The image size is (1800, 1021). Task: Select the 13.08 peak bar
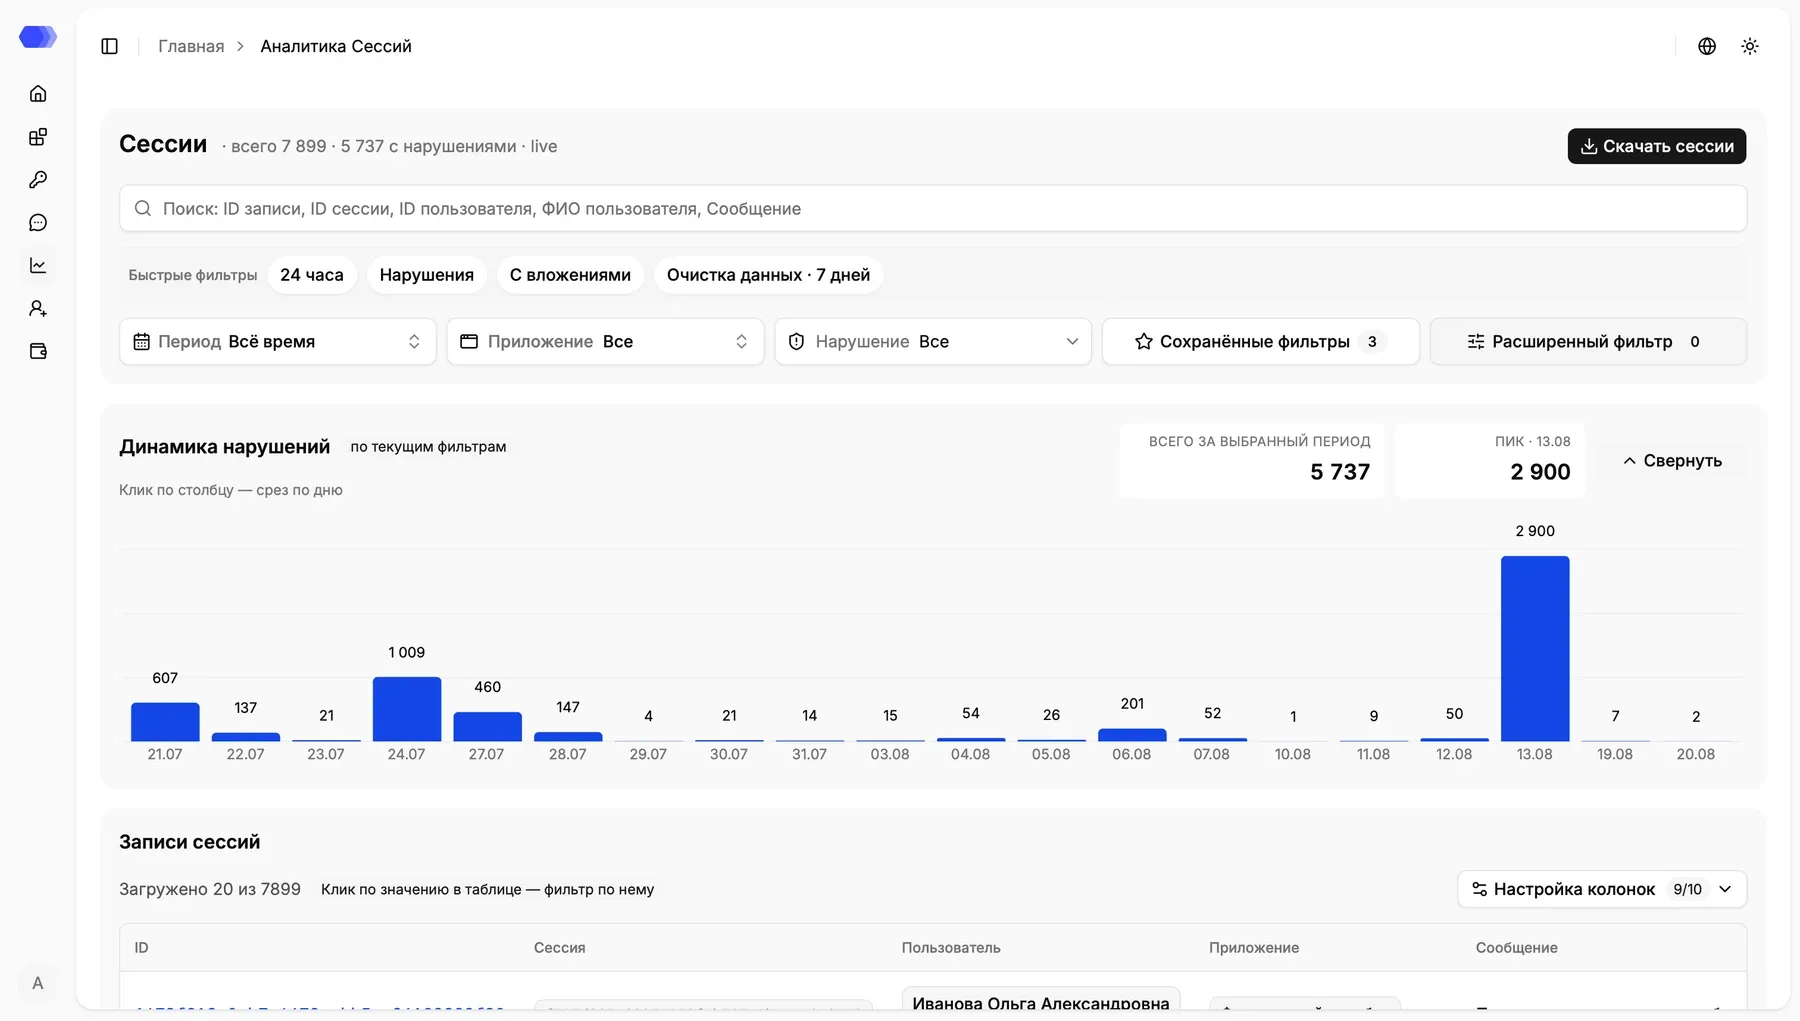tap(1535, 648)
